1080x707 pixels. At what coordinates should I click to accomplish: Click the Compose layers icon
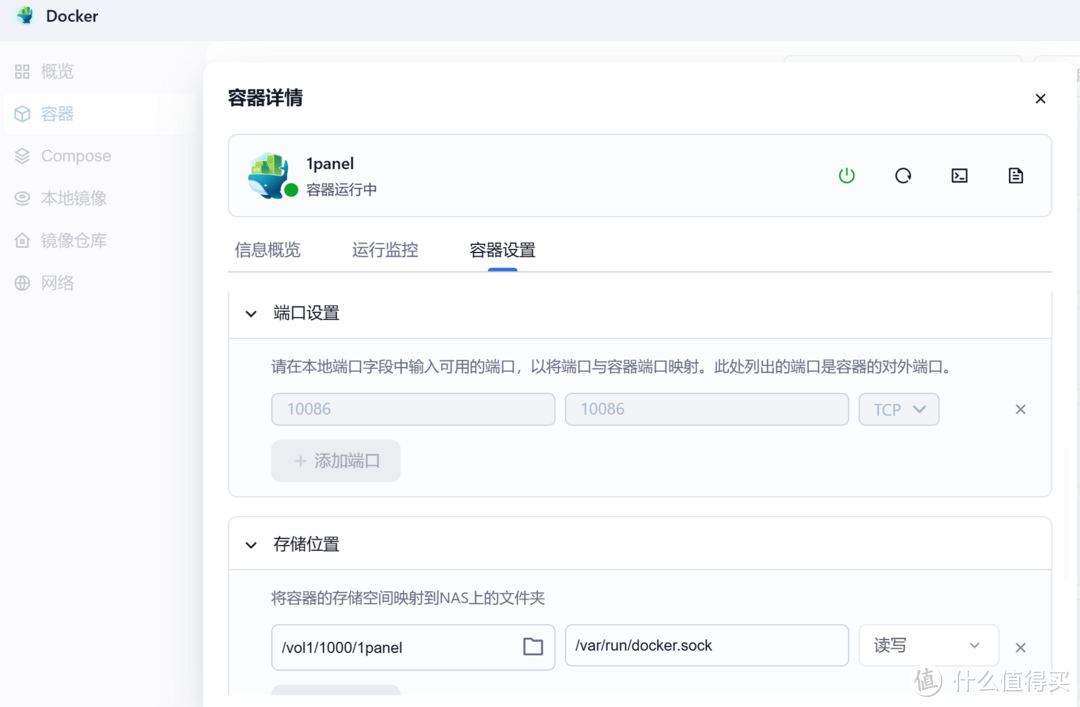coord(22,156)
